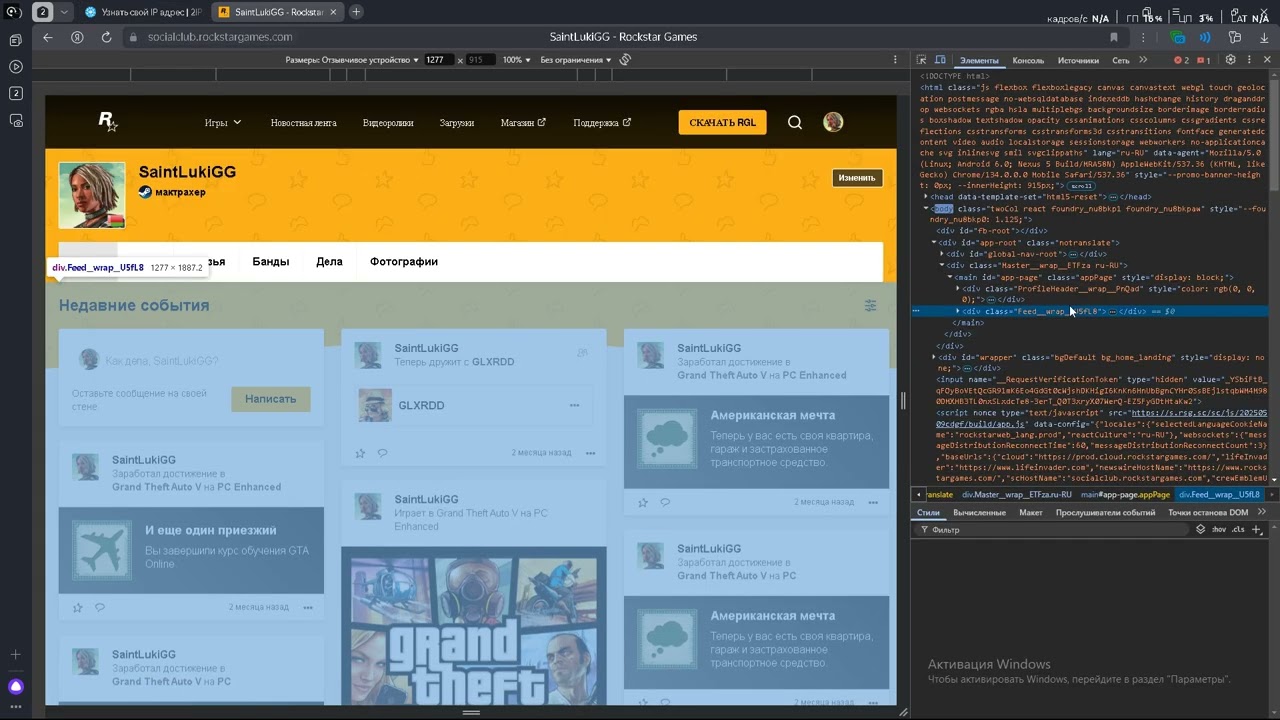Rotate the device viewport icon
1280x720 pixels.
(x=625, y=60)
